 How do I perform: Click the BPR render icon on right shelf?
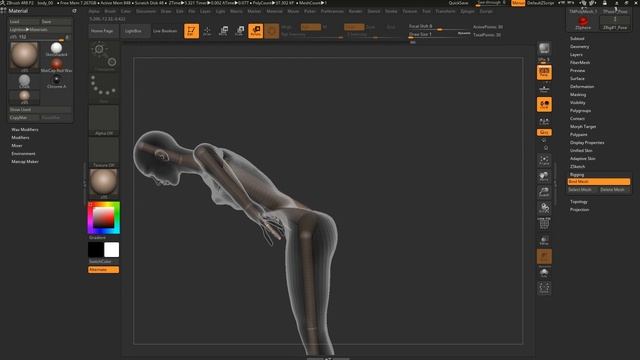(x=544, y=49)
